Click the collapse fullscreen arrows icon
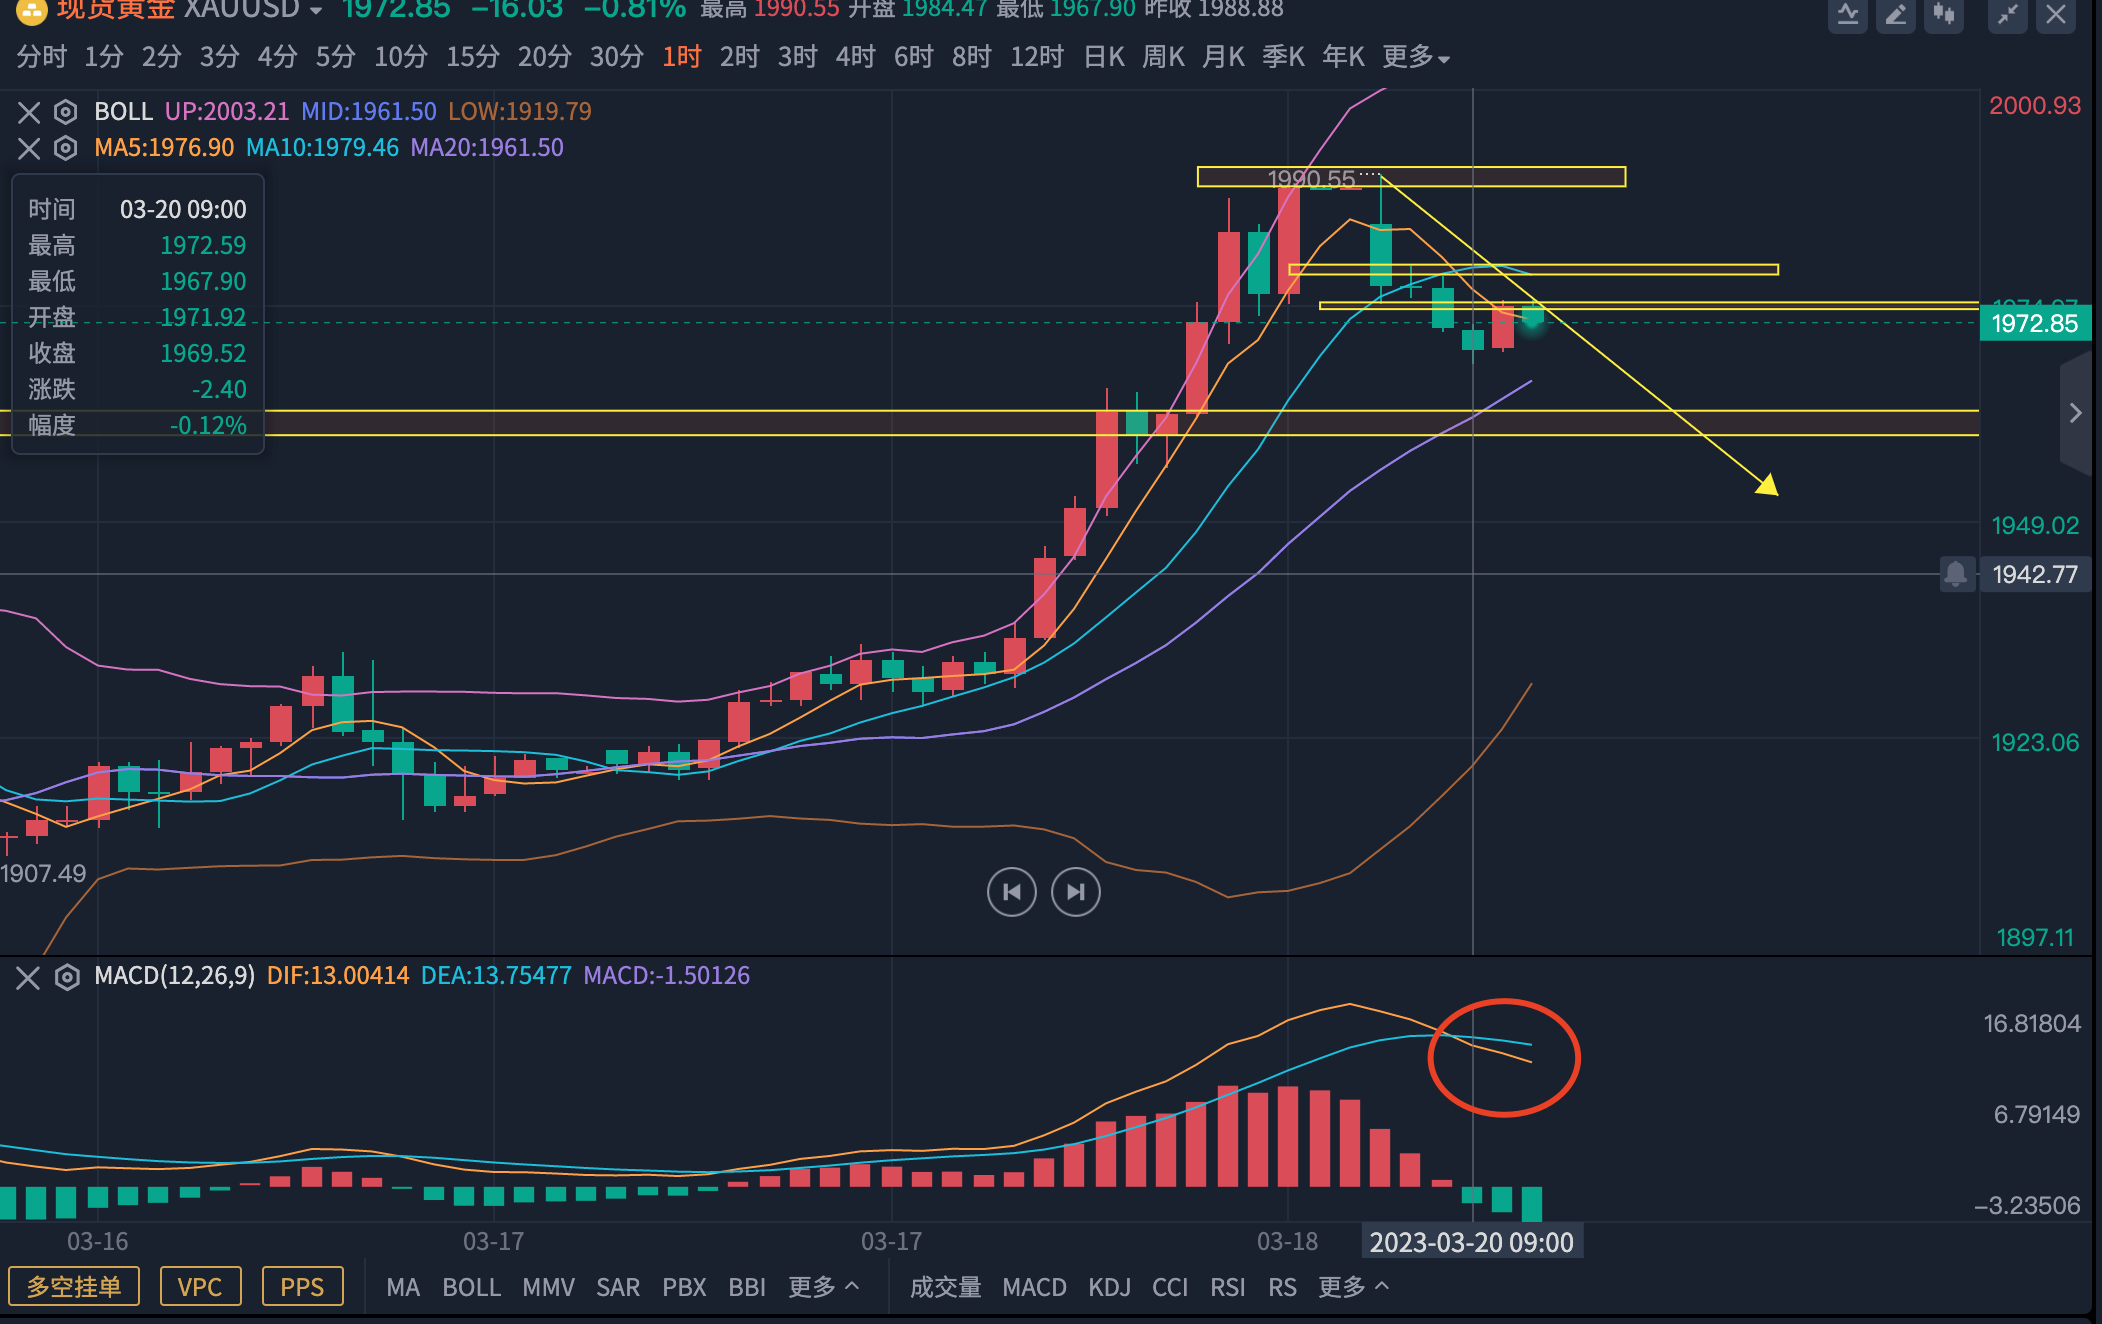The height and width of the screenshot is (1324, 2102). (2007, 14)
